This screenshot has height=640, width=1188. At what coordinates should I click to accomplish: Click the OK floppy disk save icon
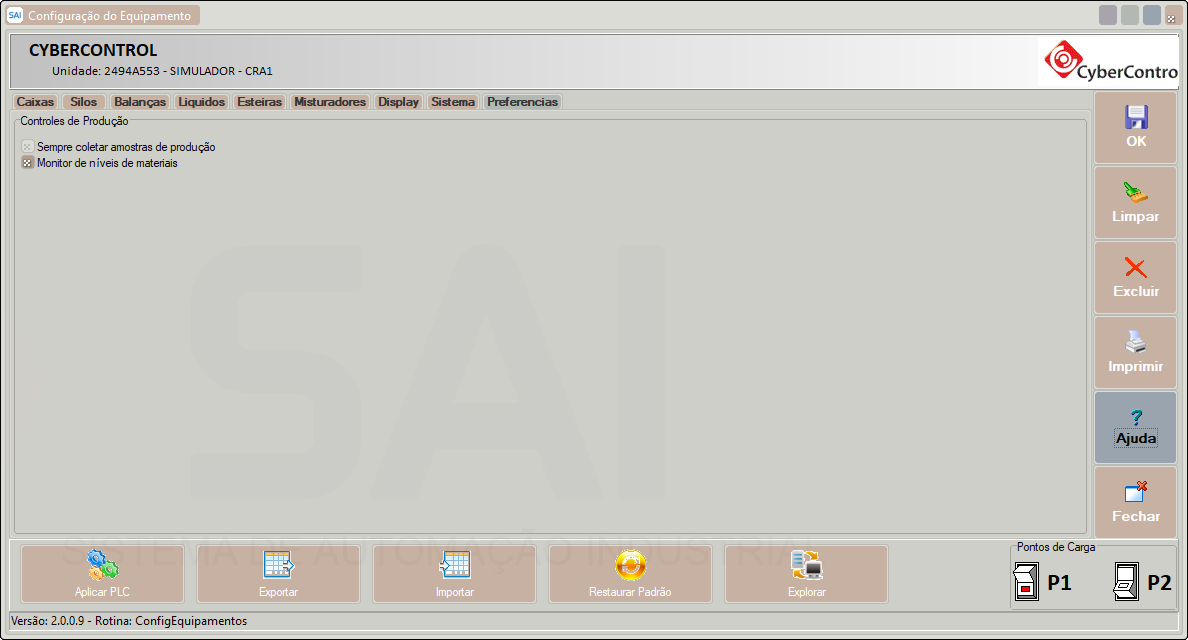click(x=1136, y=117)
